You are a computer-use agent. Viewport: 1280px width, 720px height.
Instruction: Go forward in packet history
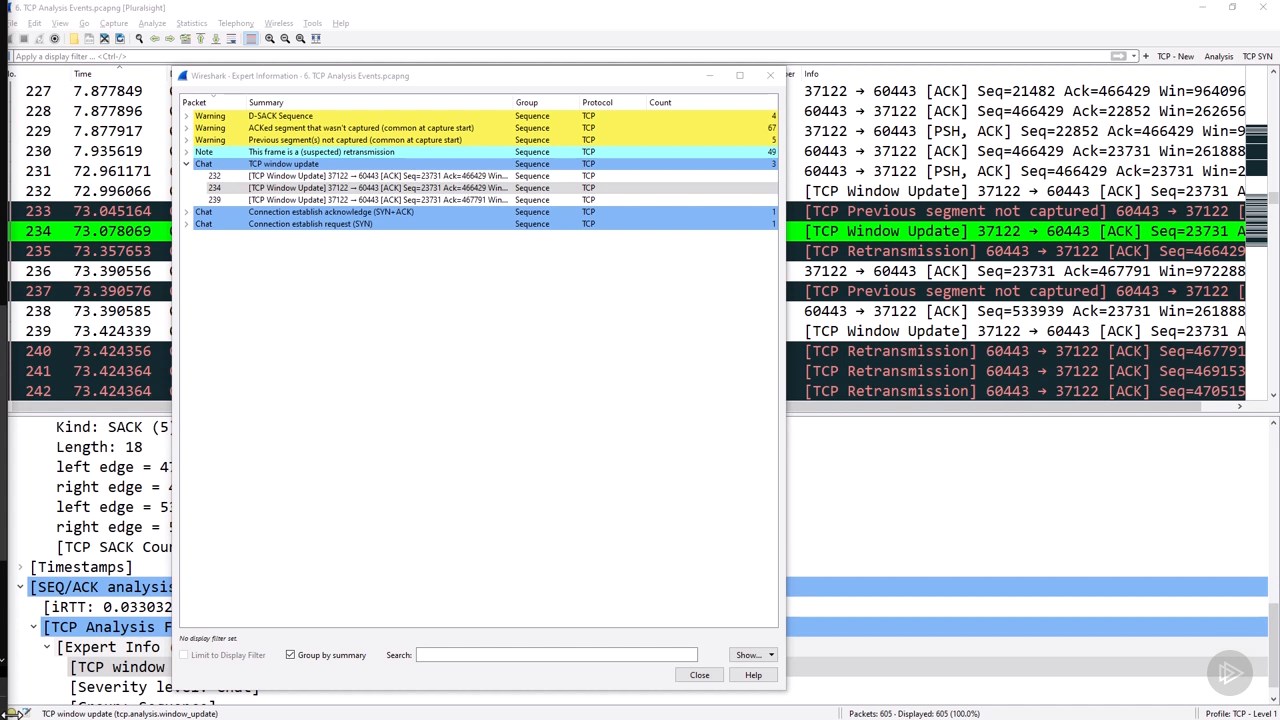tap(170, 38)
